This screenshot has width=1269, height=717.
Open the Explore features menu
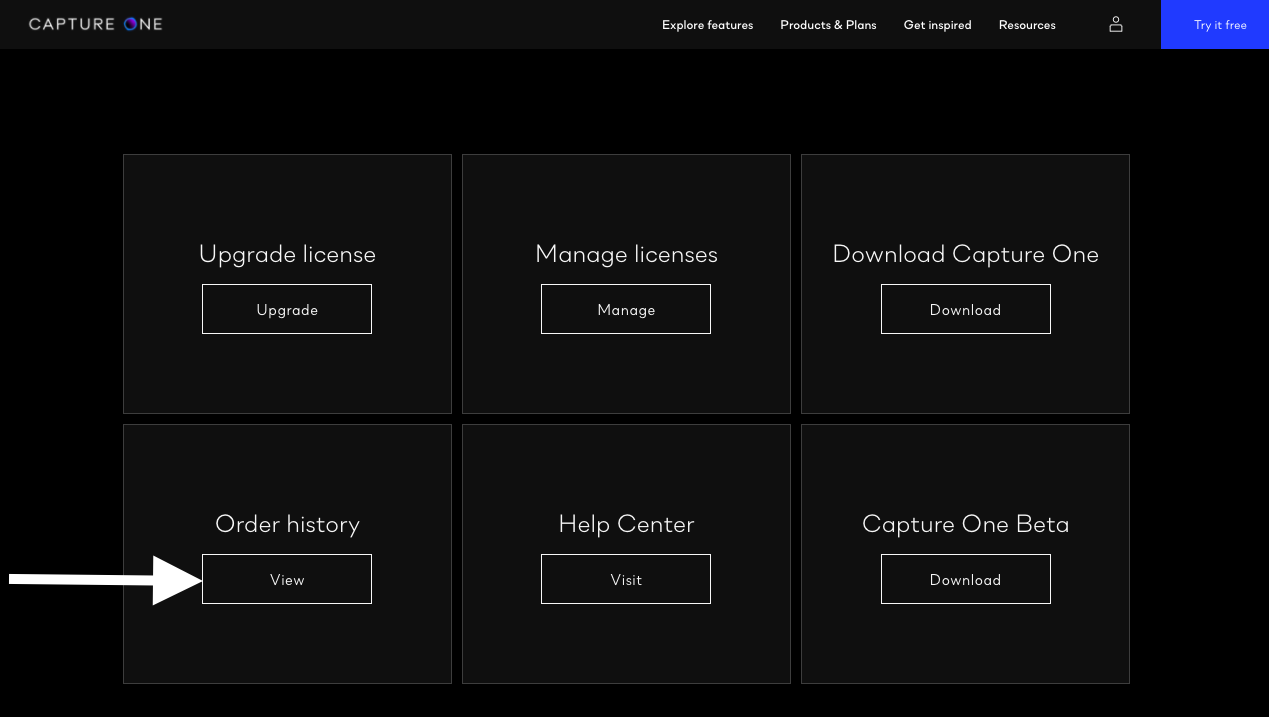tap(707, 25)
